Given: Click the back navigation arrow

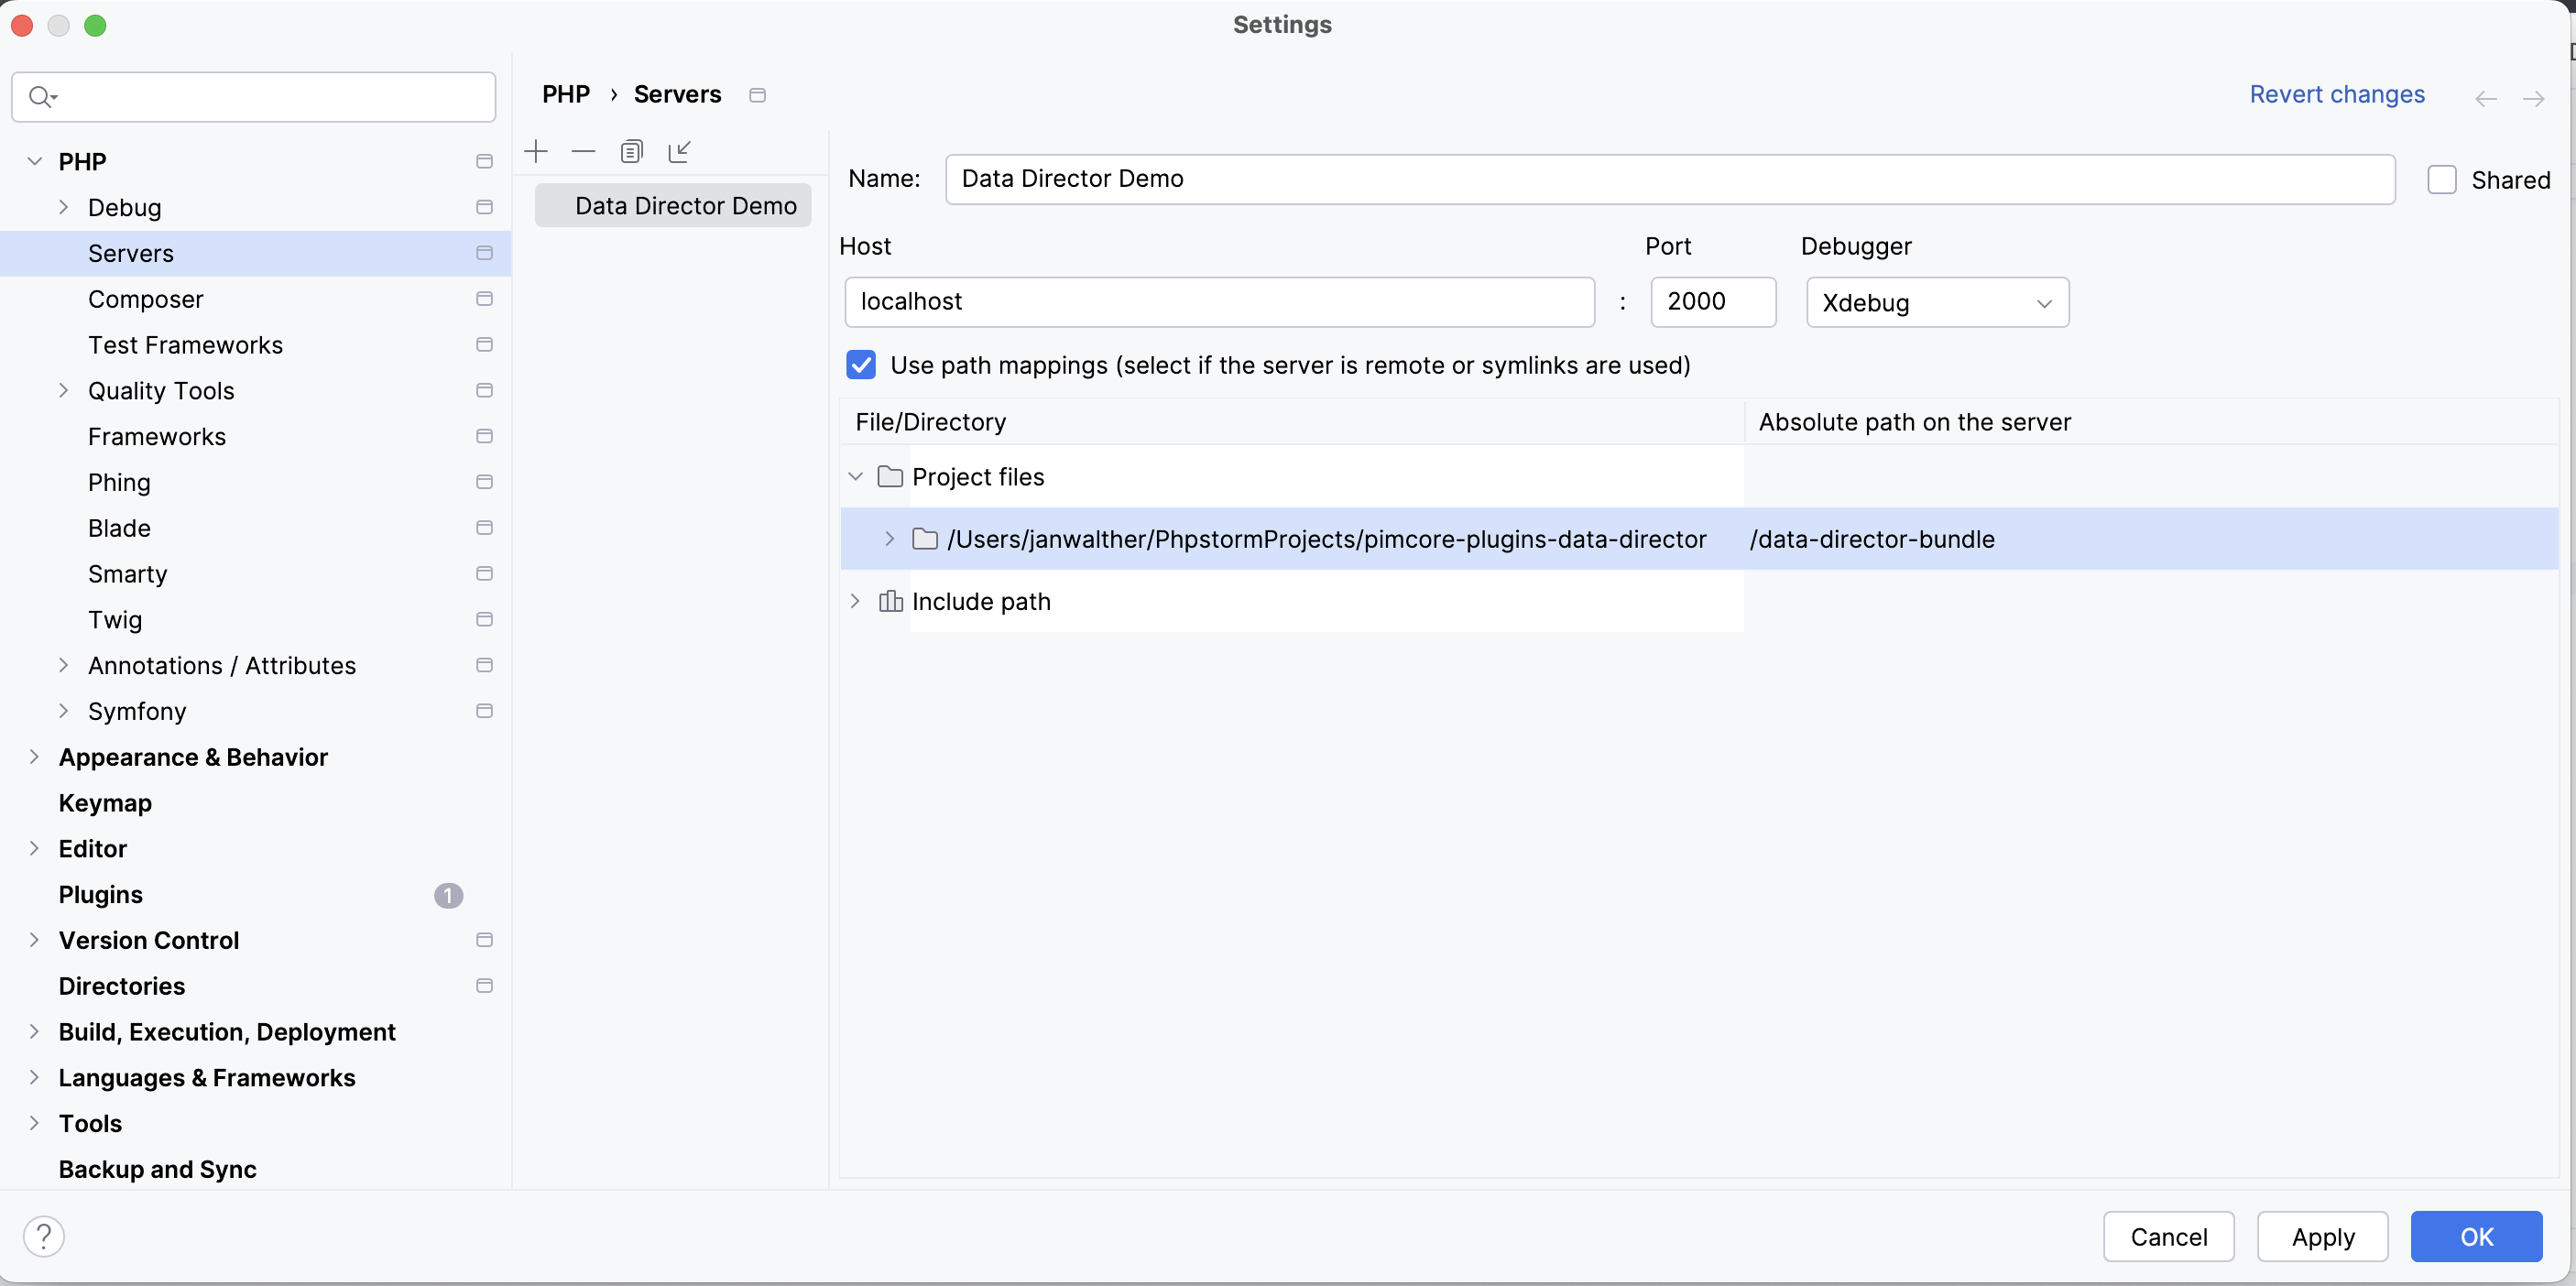Looking at the screenshot, I should (x=2486, y=98).
